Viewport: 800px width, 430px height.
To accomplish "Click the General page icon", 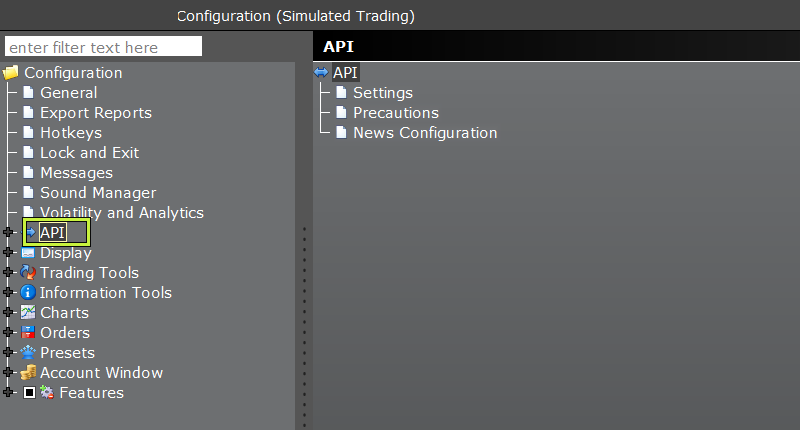I will click(x=29, y=92).
